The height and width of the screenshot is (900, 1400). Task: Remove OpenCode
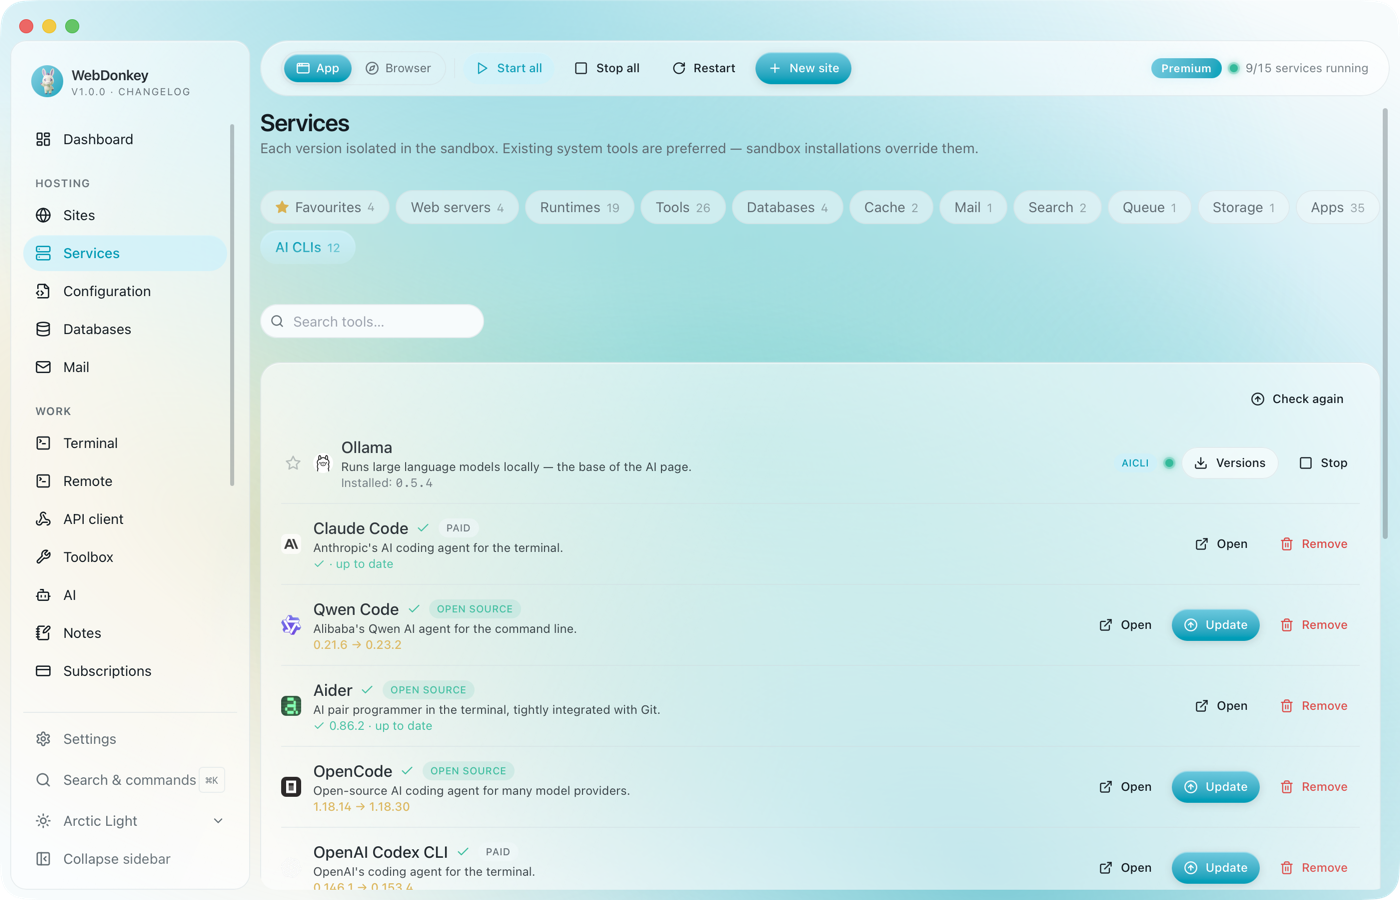tap(1314, 787)
